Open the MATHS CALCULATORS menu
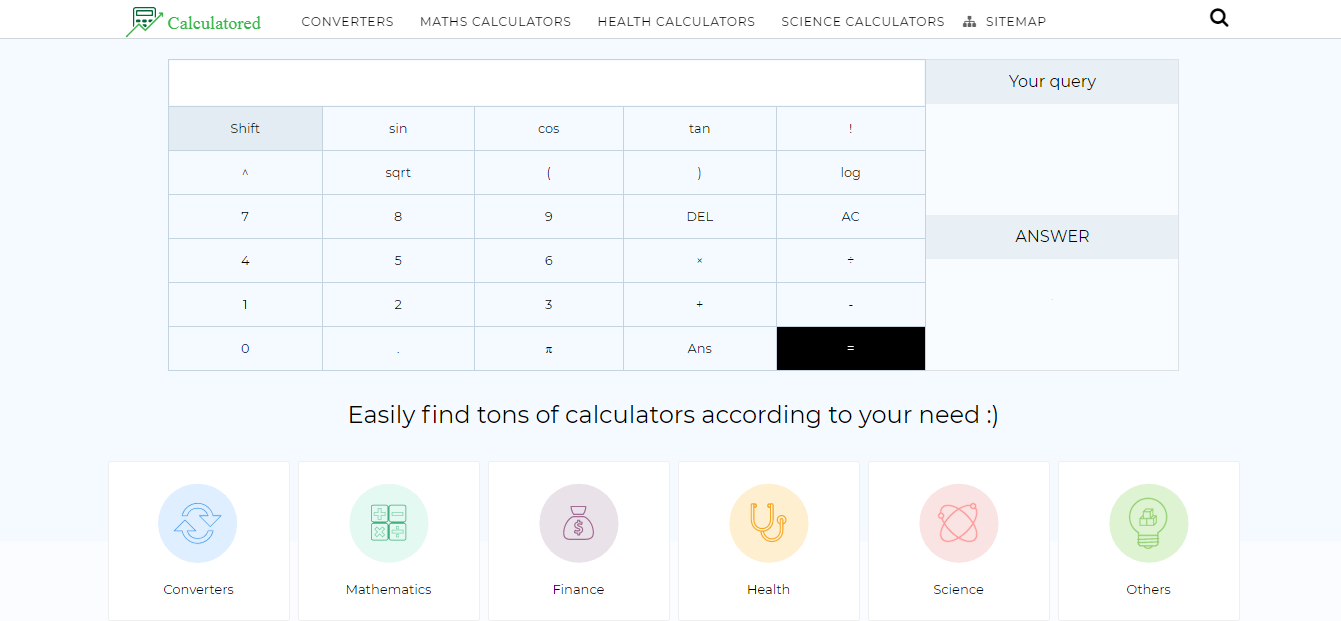Image resolution: width=1341 pixels, height=621 pixels. 496,20
